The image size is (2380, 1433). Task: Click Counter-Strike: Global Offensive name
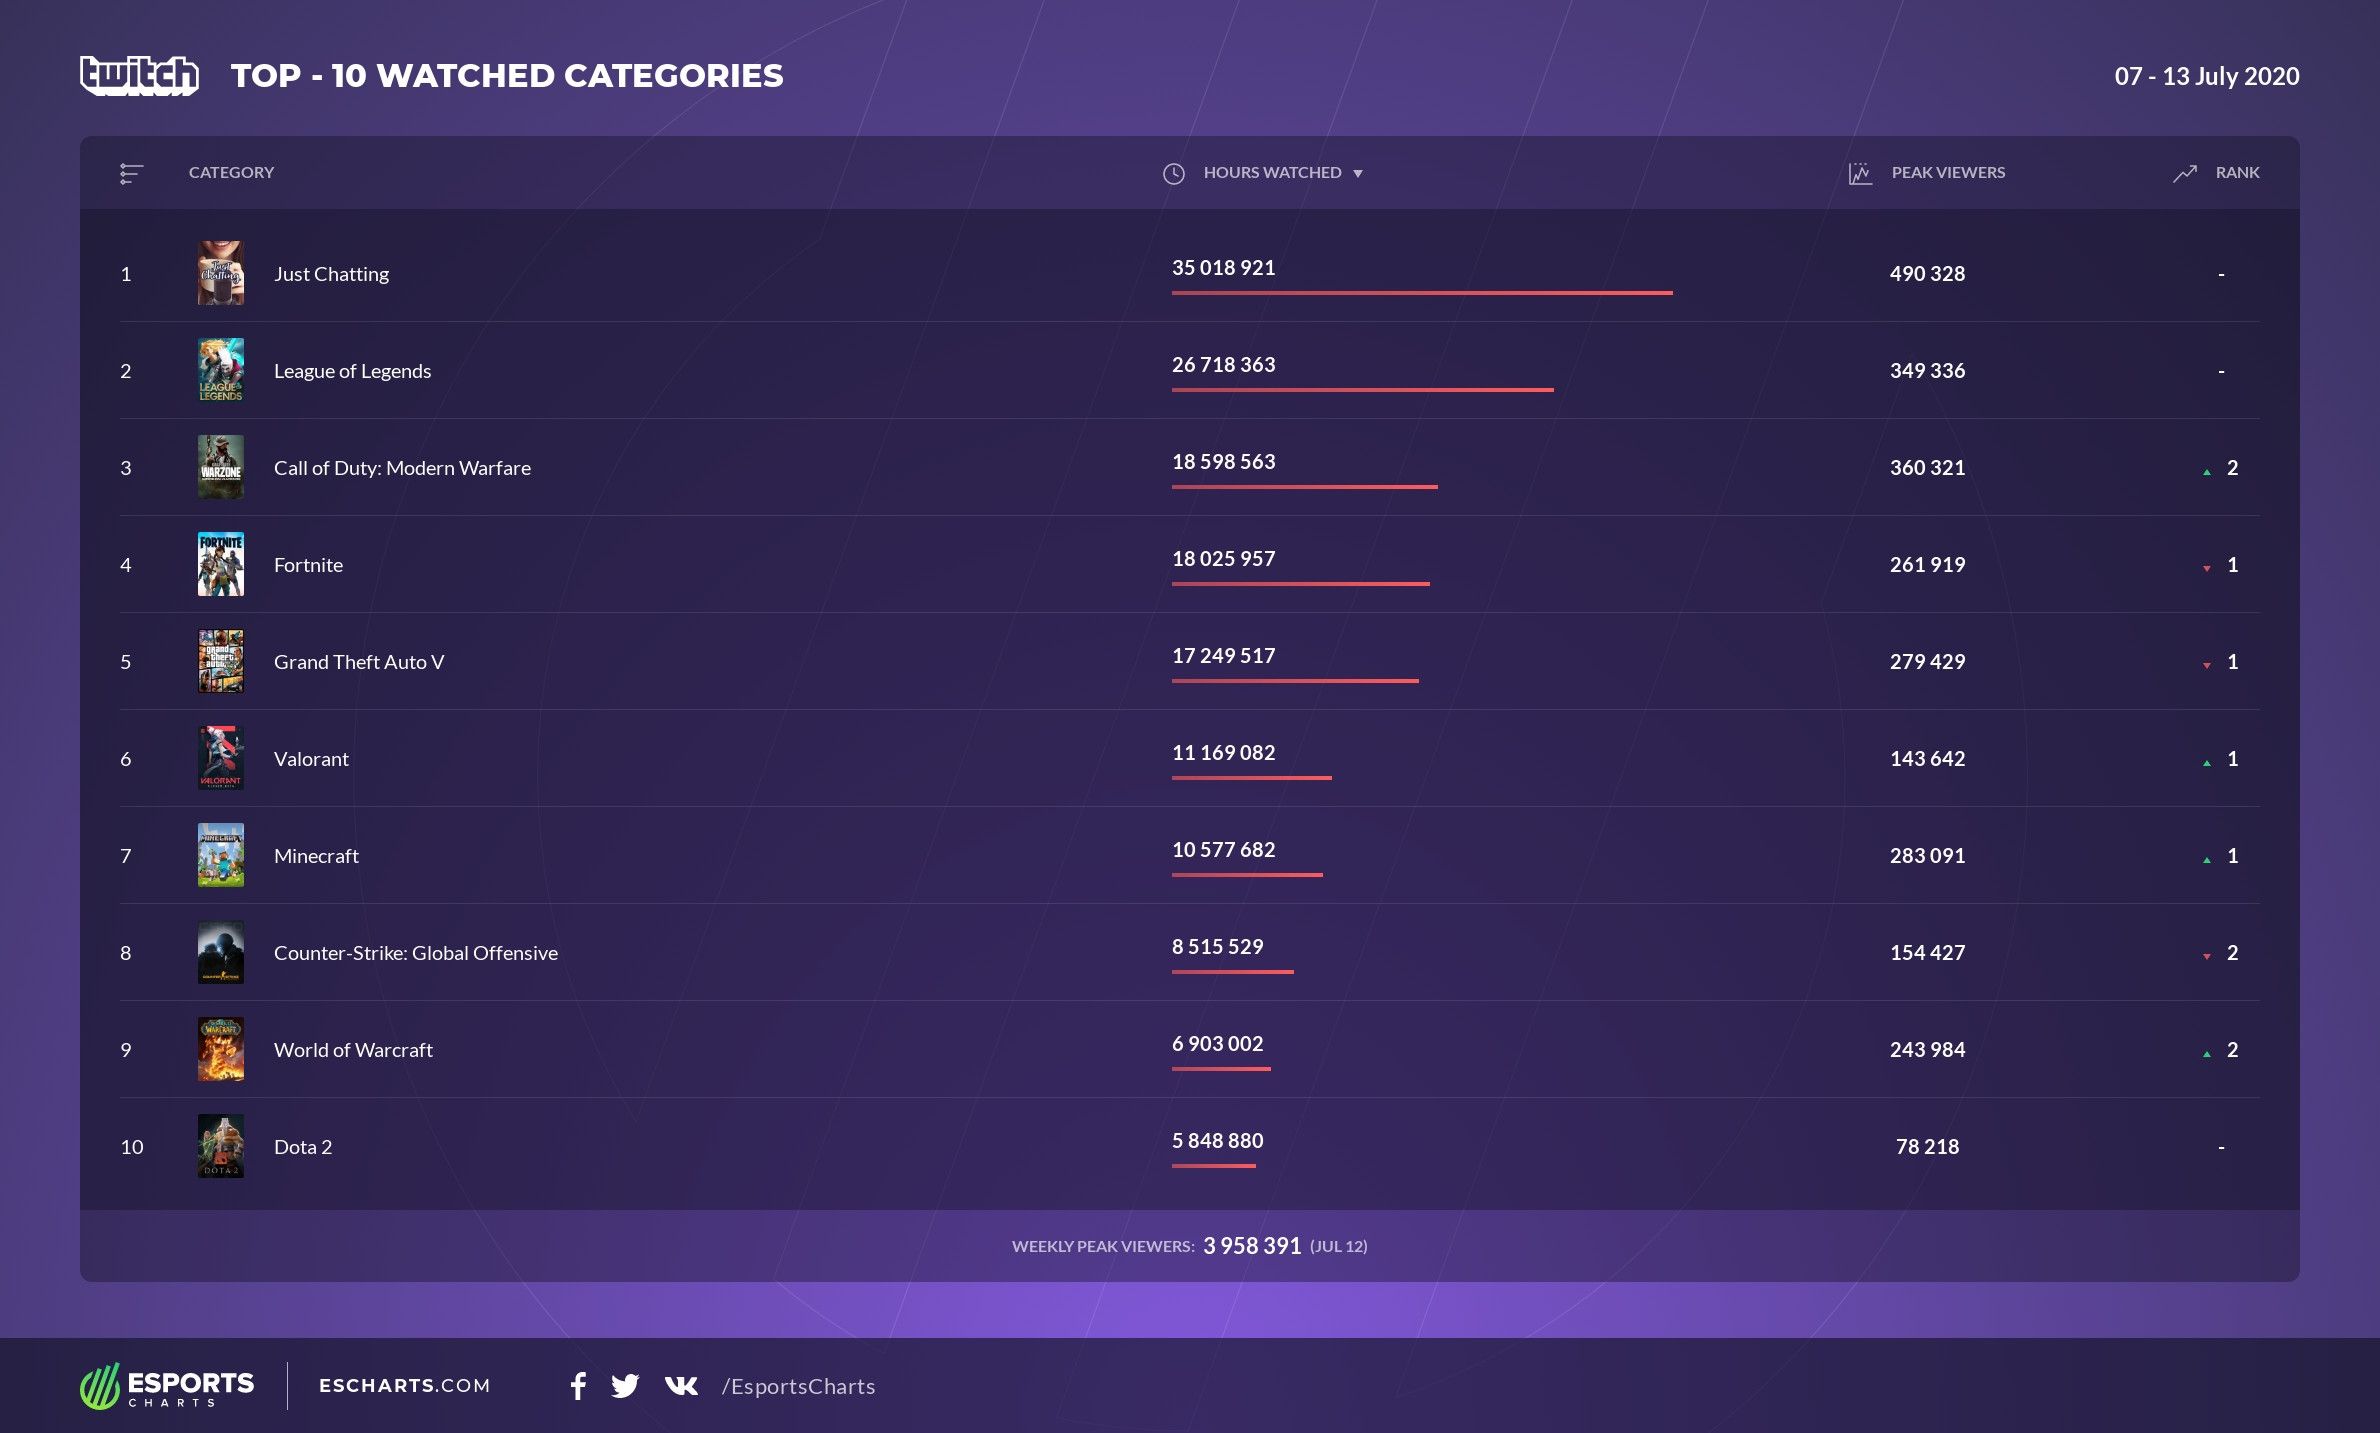point(416,953)
